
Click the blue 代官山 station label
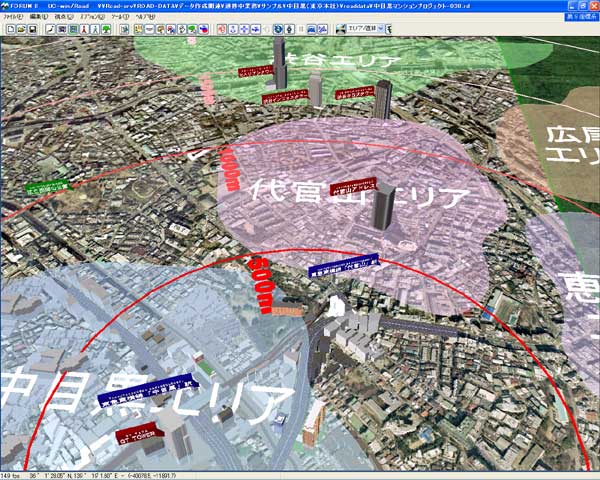point(344,265)
